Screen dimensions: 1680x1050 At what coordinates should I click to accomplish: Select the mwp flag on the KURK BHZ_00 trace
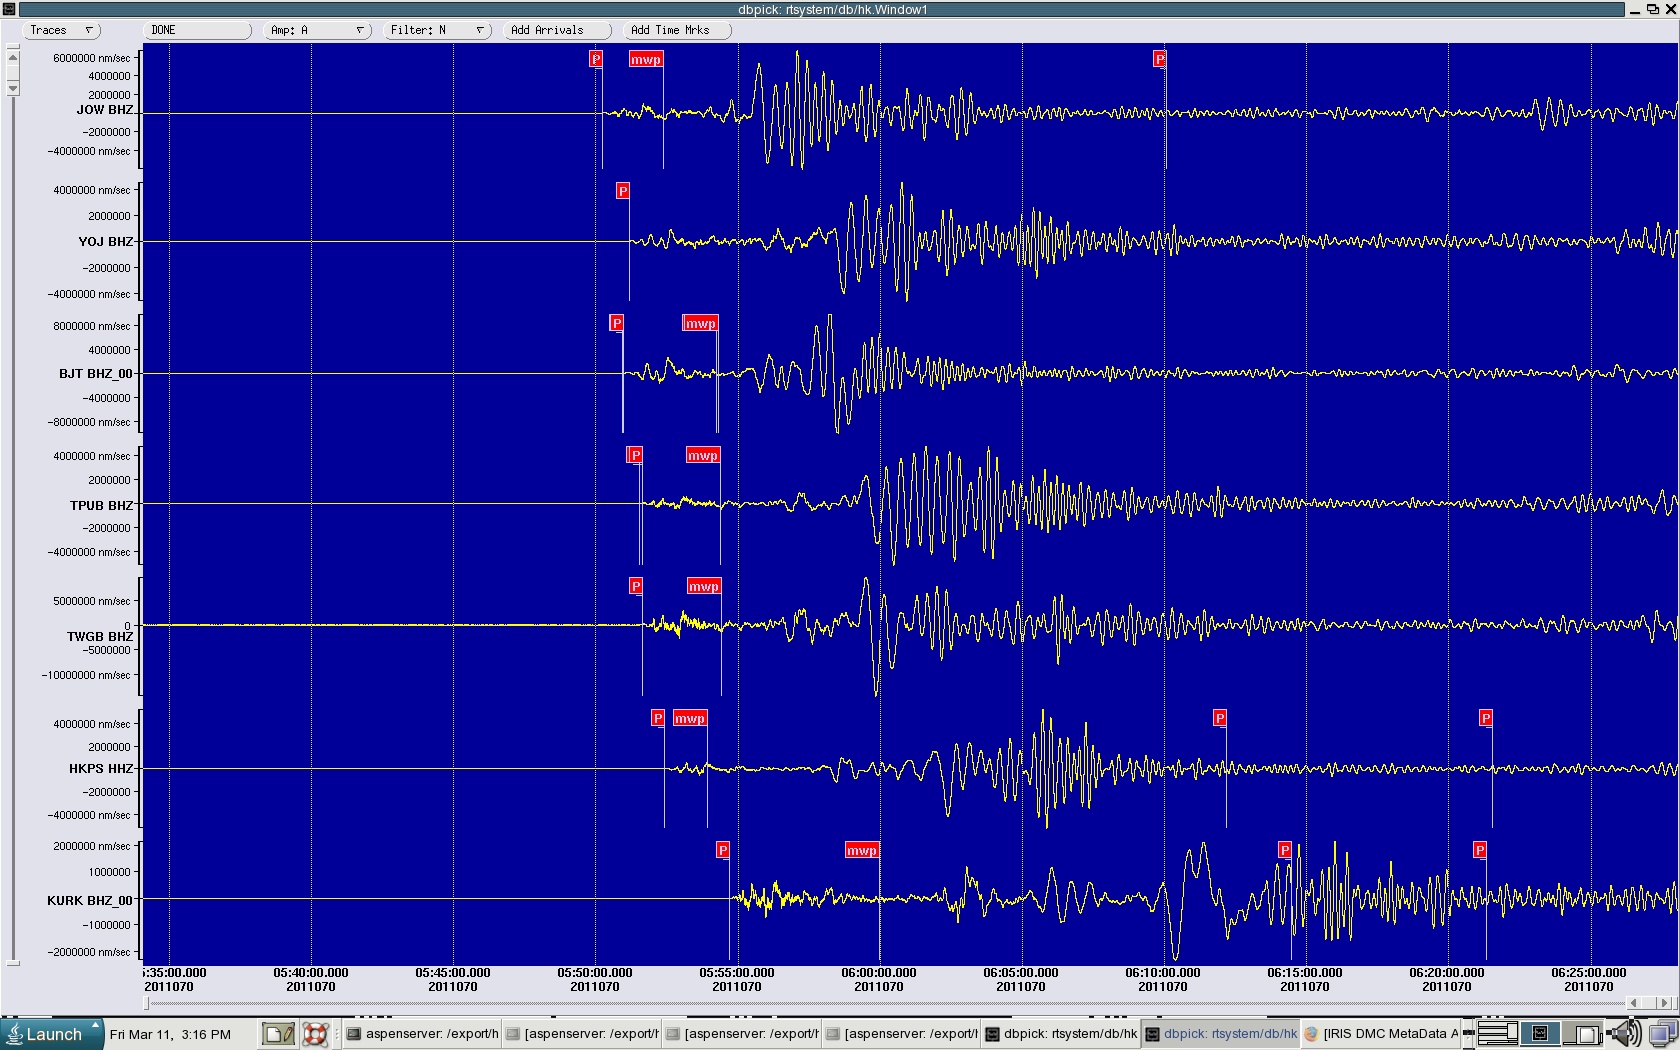tap(861, 850)
